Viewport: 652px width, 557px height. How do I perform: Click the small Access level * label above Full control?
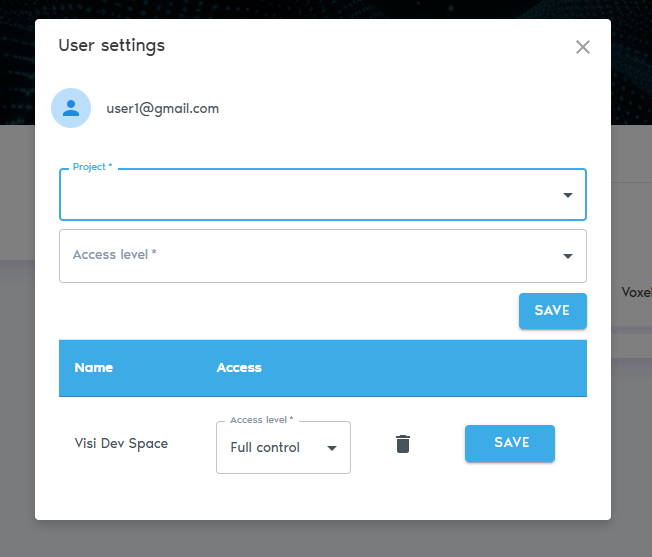[262, 421]
